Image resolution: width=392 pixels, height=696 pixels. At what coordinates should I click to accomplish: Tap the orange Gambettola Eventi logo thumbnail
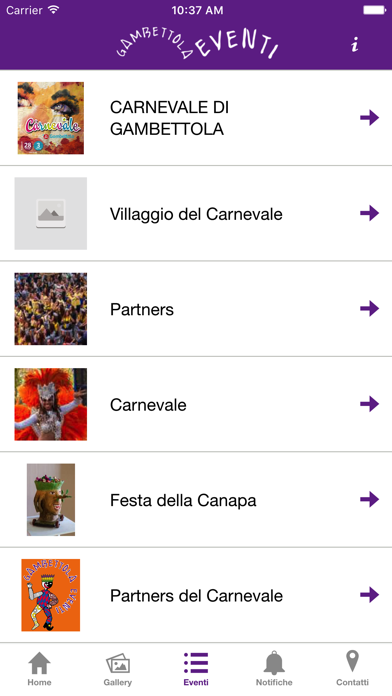pyautogui.click(x=51, y=595)
